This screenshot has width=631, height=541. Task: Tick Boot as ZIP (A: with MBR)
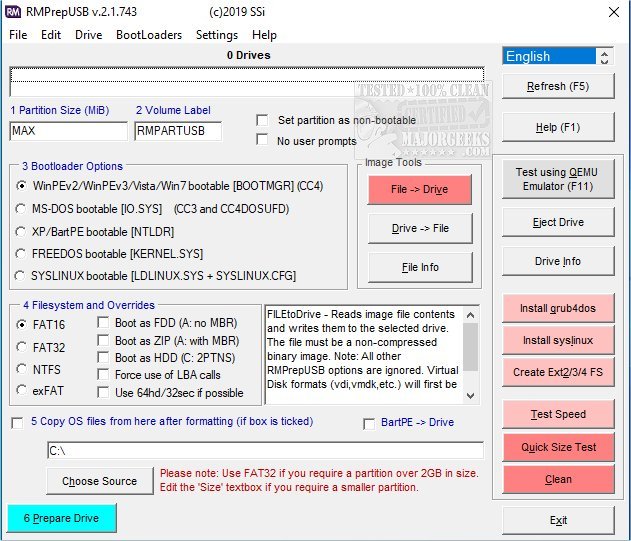(x=103, y=340)
